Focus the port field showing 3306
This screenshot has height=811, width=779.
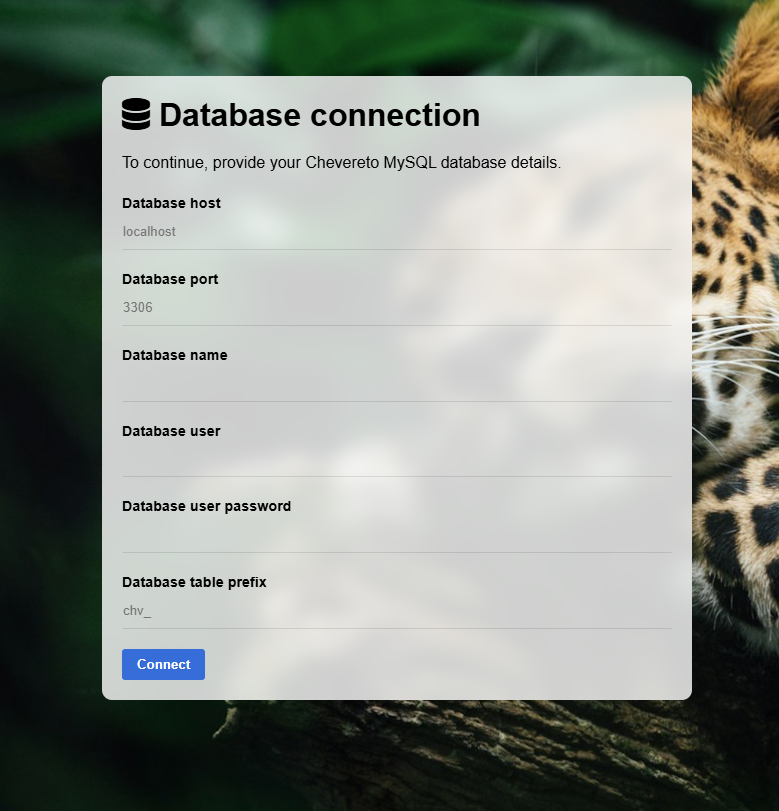pos(396,308)
